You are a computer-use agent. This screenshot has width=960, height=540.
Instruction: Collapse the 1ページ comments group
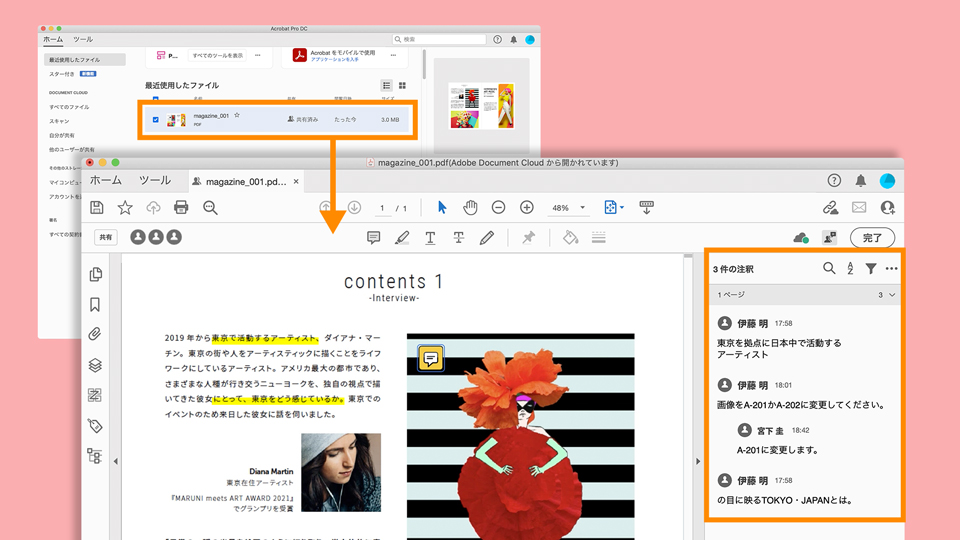click(892, 295)
